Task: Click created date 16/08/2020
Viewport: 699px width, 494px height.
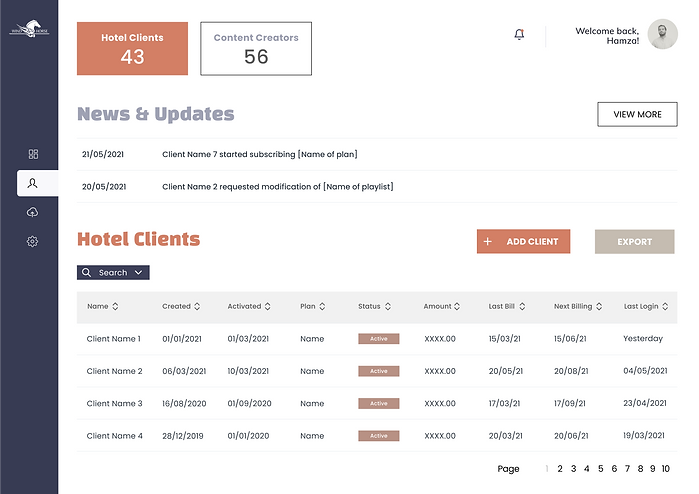Action: click(184, 403)
